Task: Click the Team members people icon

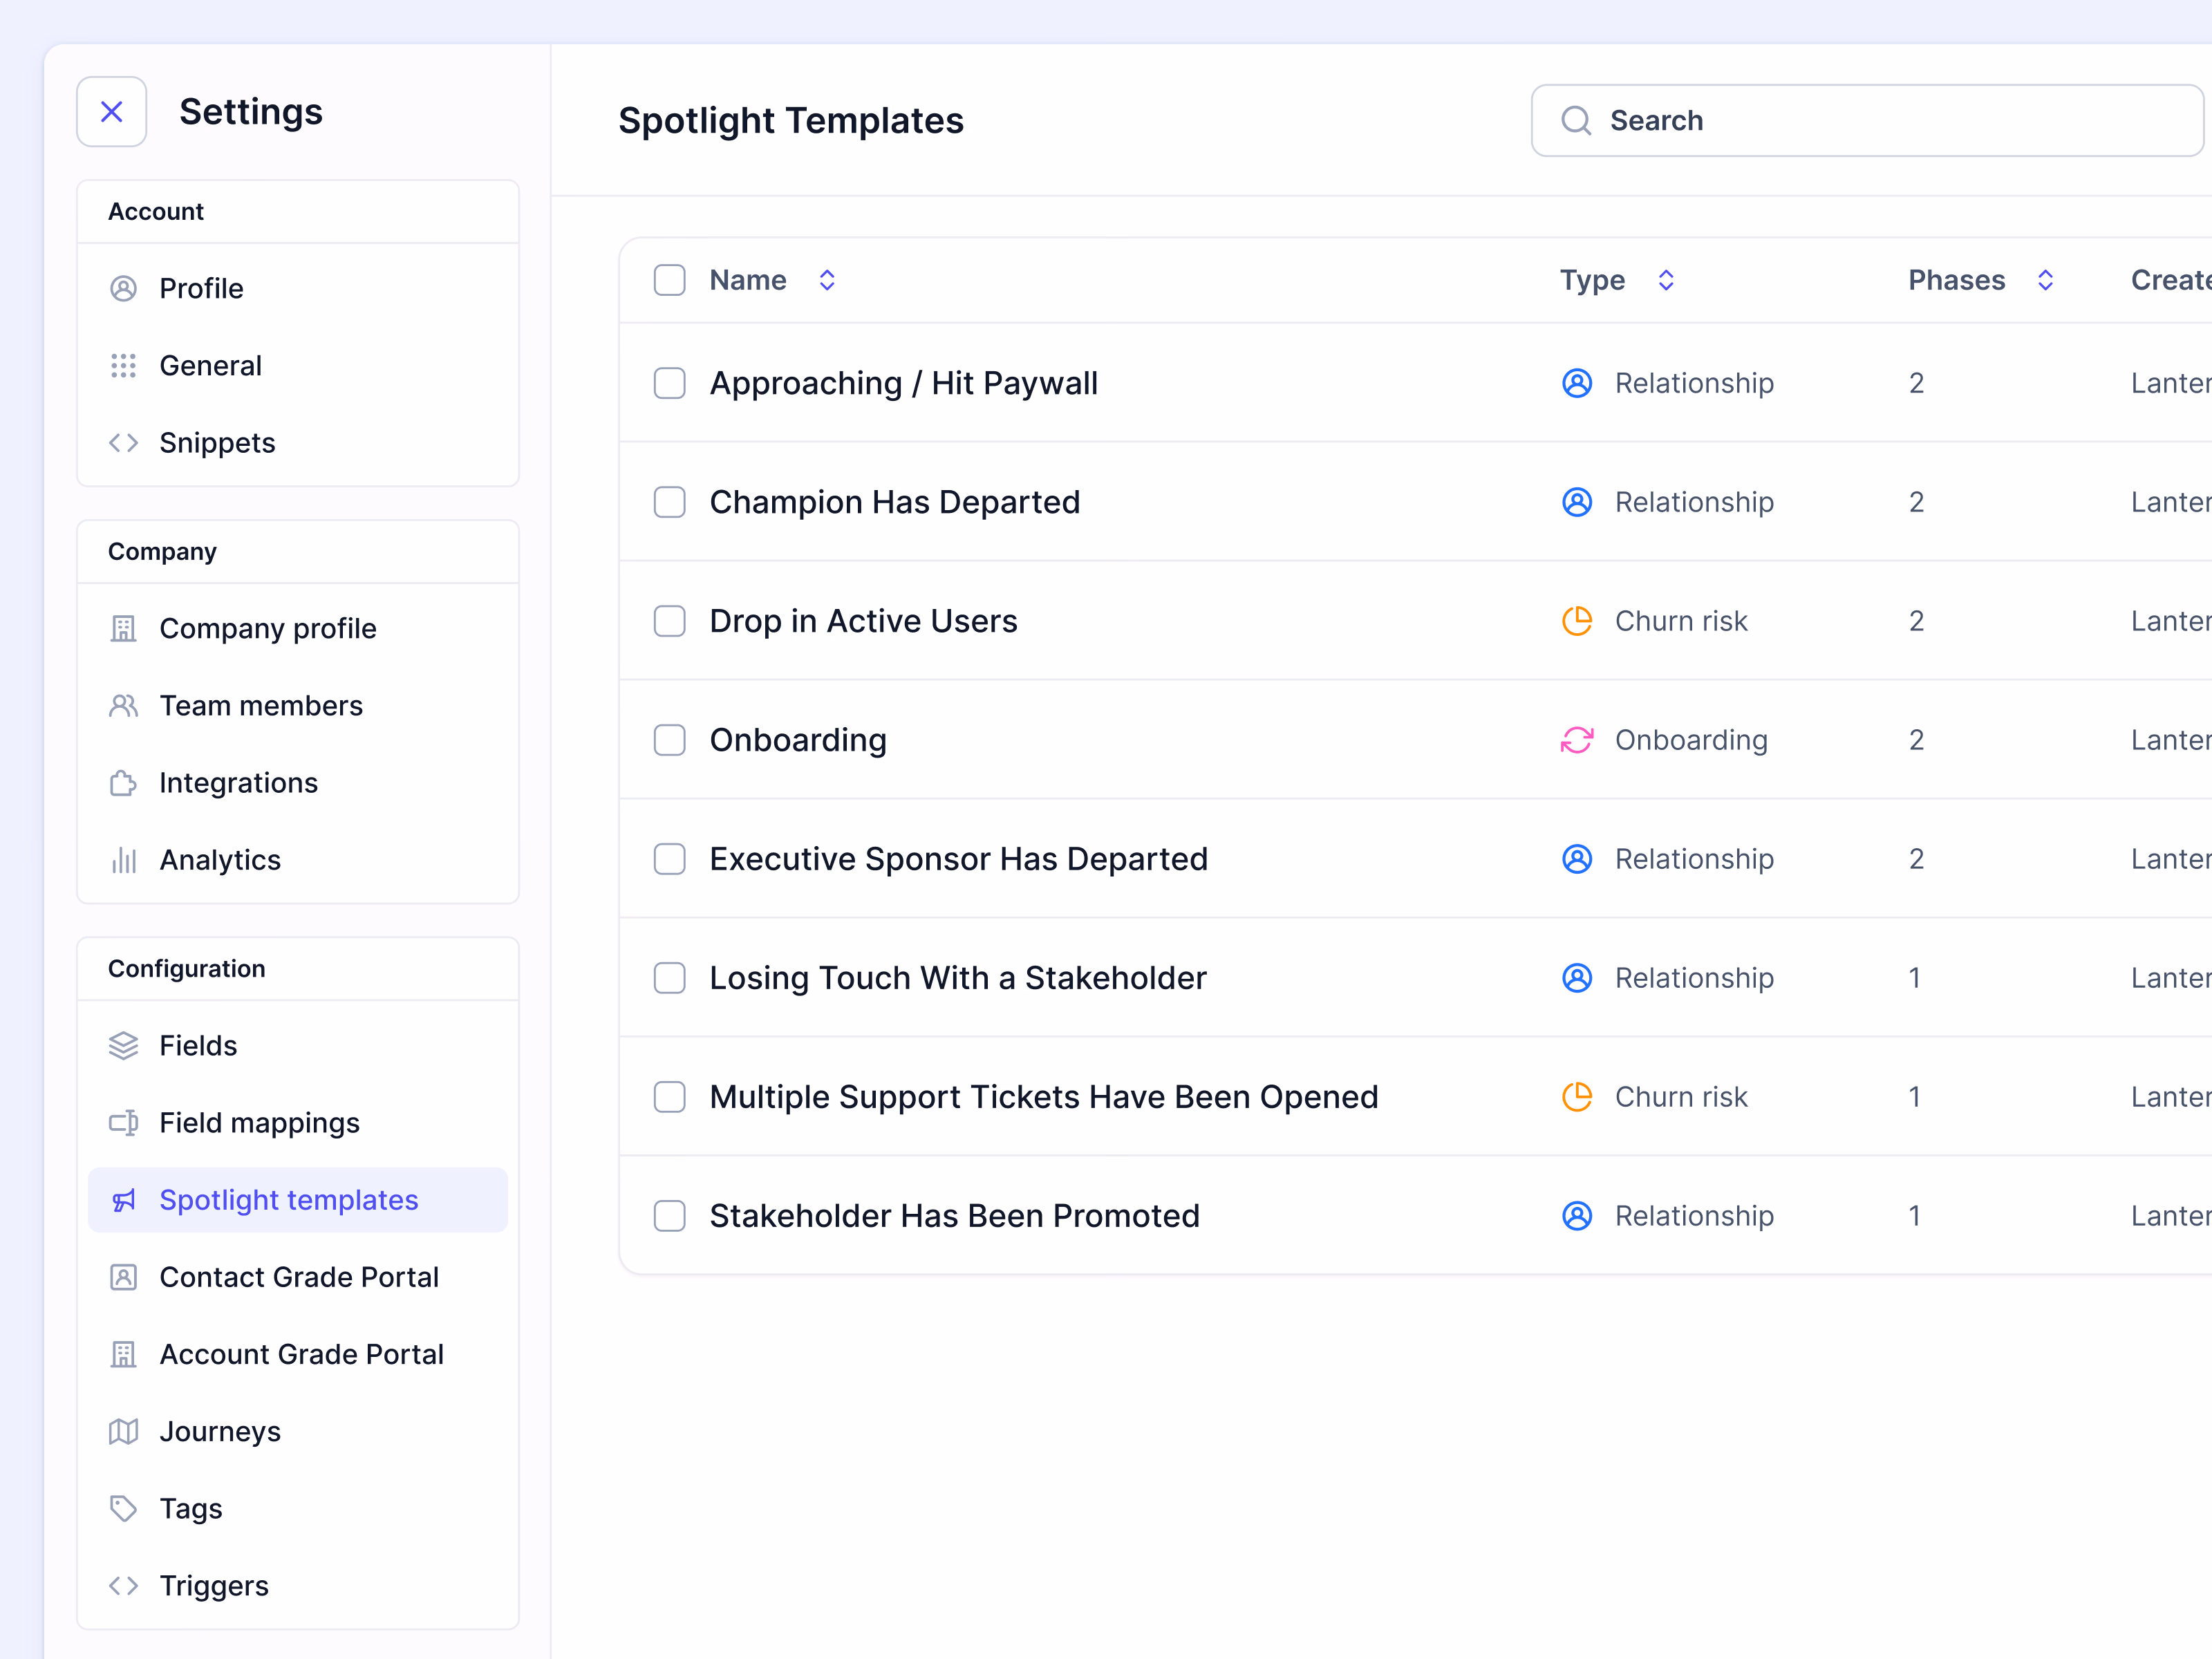Action: (123, 706)
